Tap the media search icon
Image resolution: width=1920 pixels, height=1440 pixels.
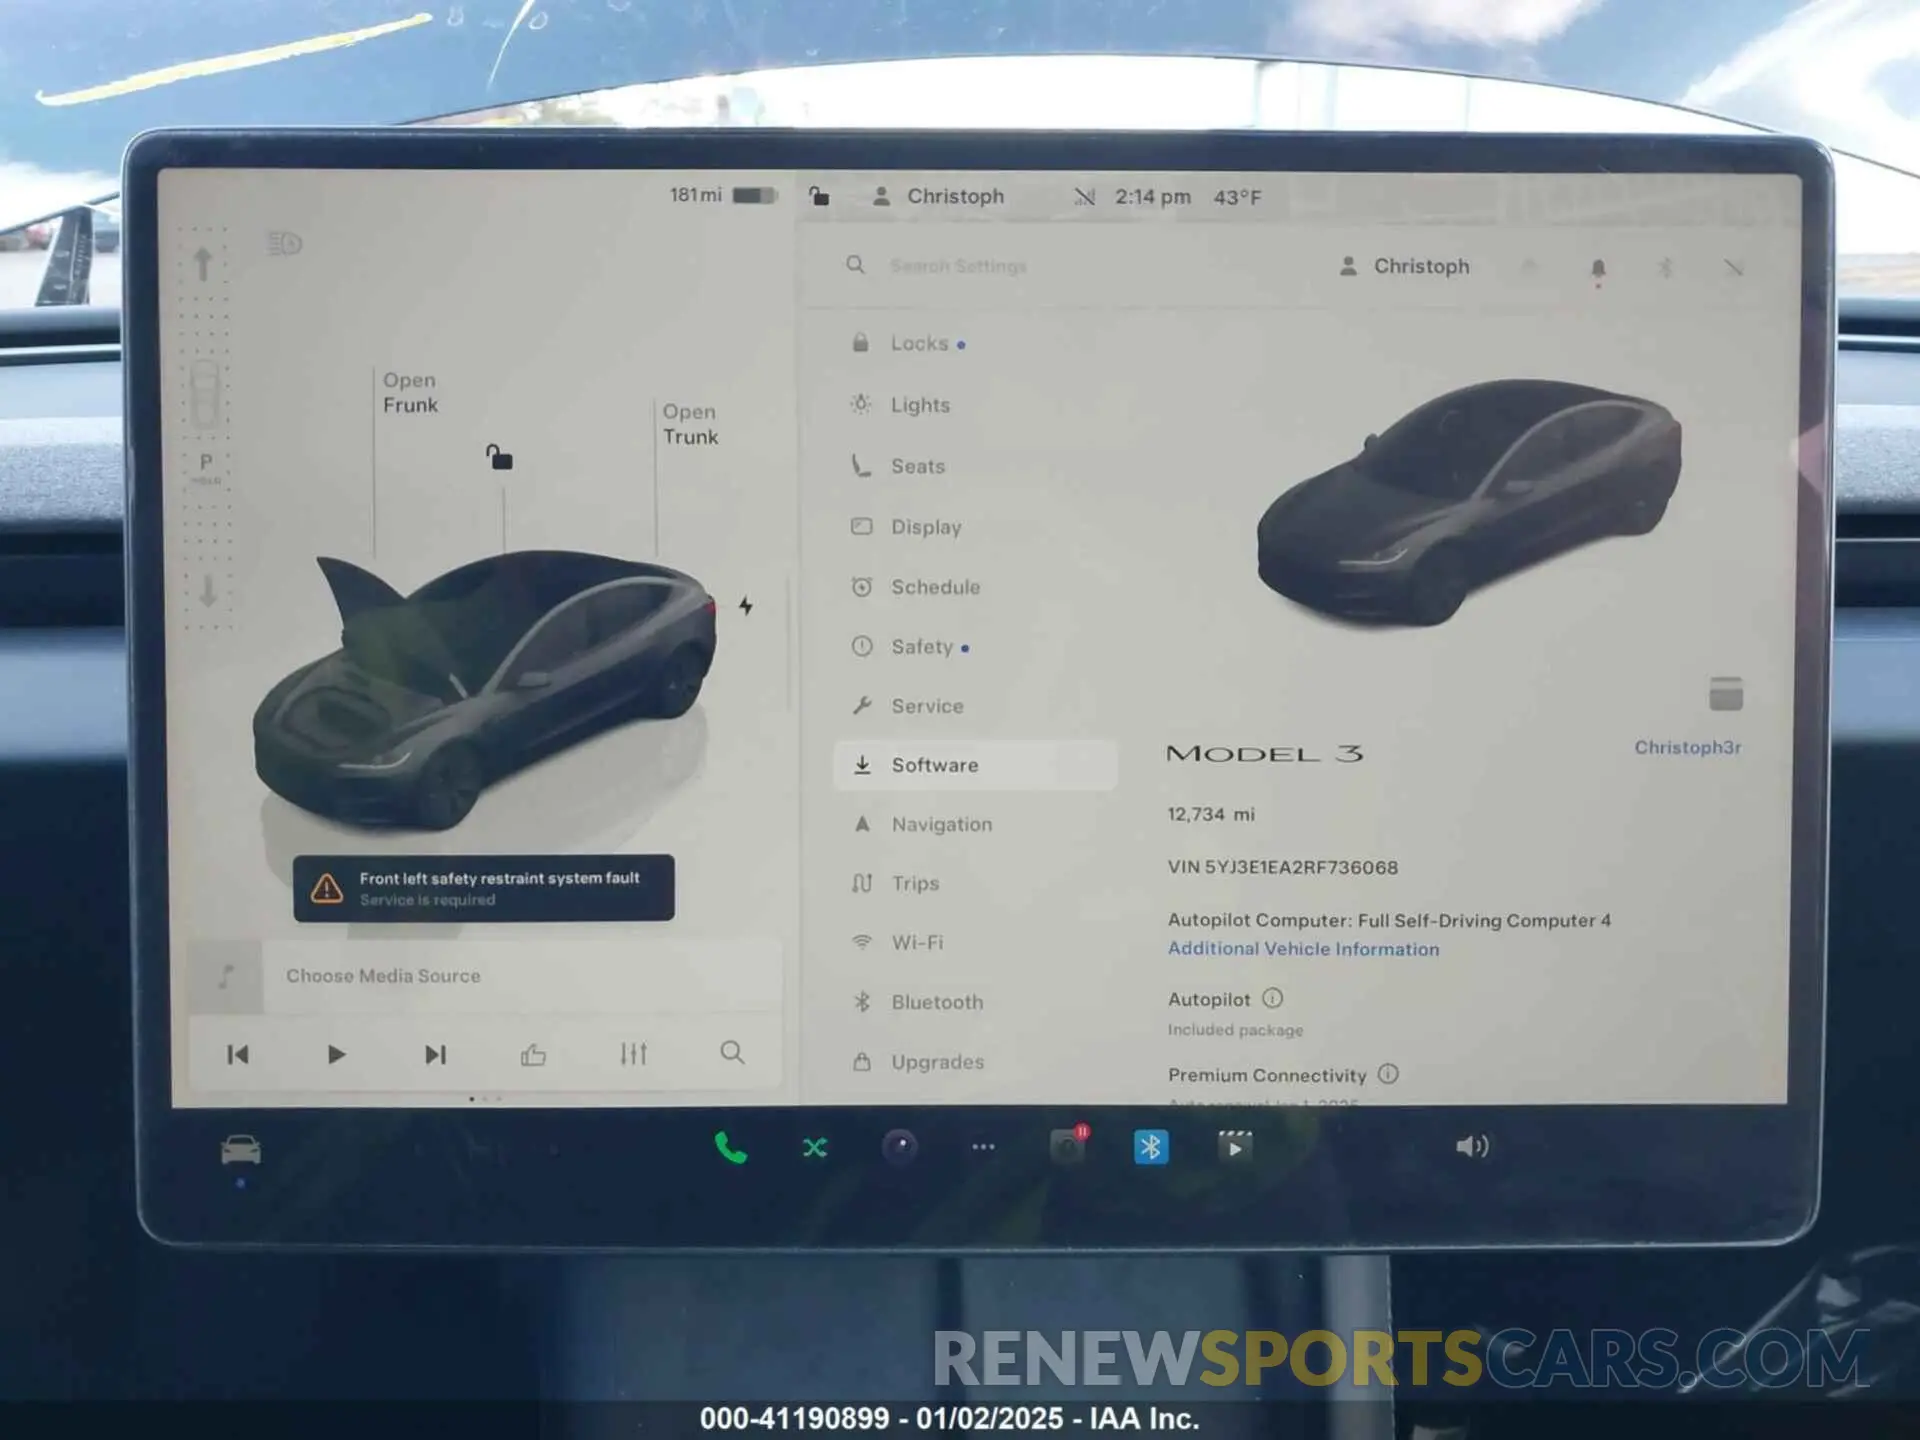click(x=732, y=1053)
